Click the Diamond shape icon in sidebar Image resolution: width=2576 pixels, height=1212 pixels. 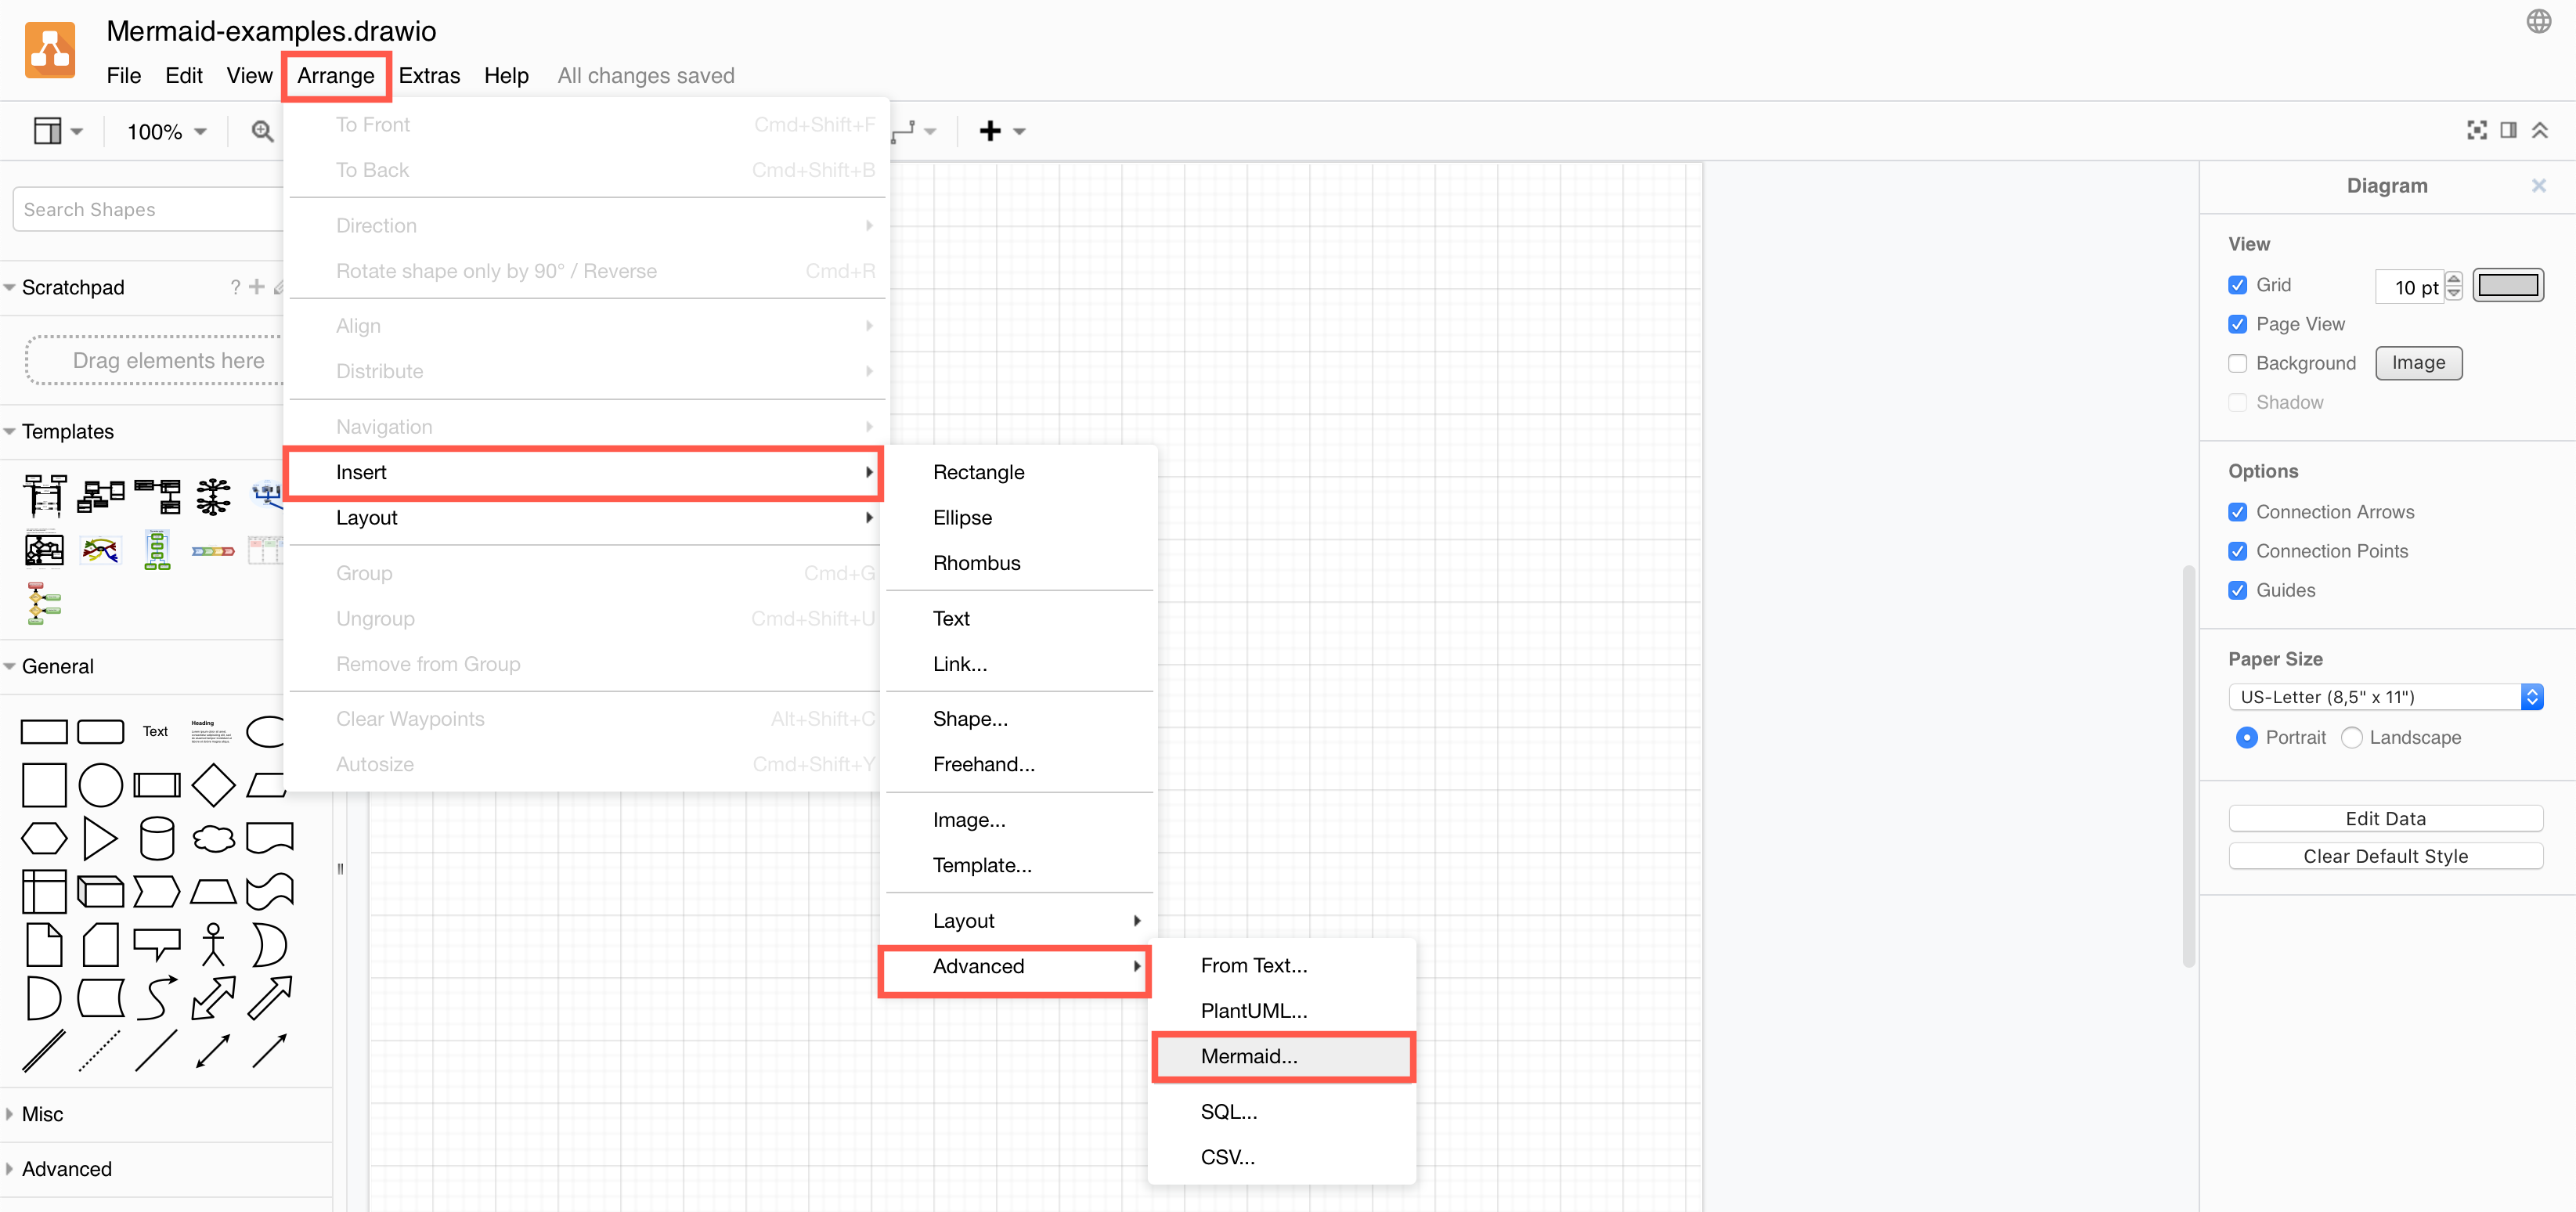(211, 784)
